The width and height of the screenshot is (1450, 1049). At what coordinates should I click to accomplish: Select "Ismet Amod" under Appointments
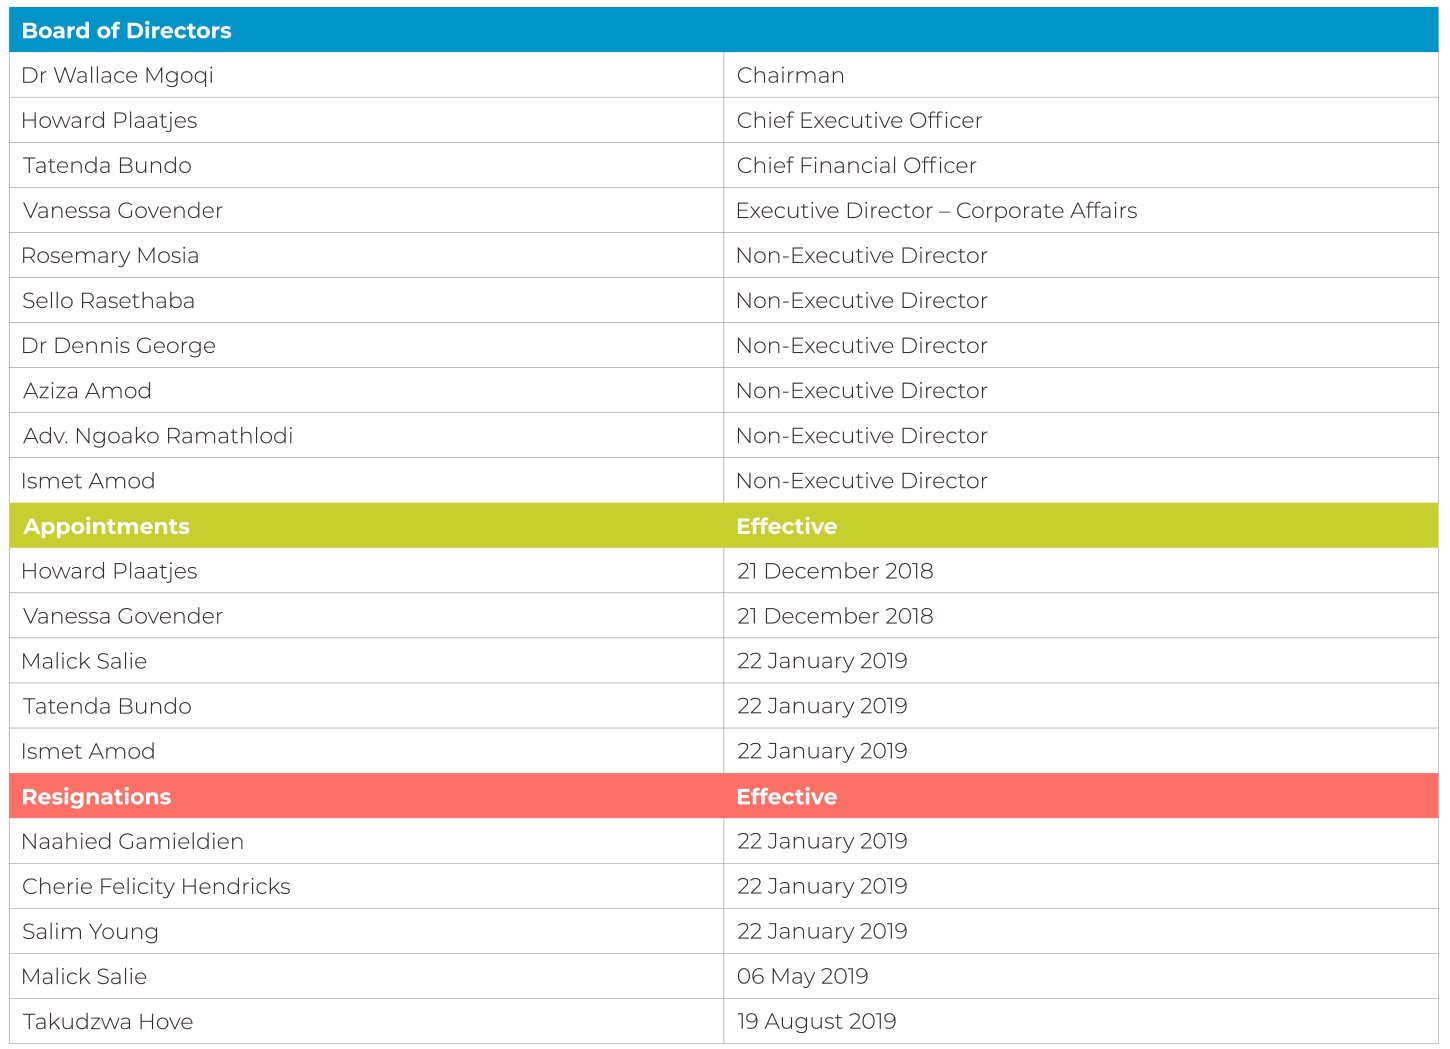pos(89,751)
